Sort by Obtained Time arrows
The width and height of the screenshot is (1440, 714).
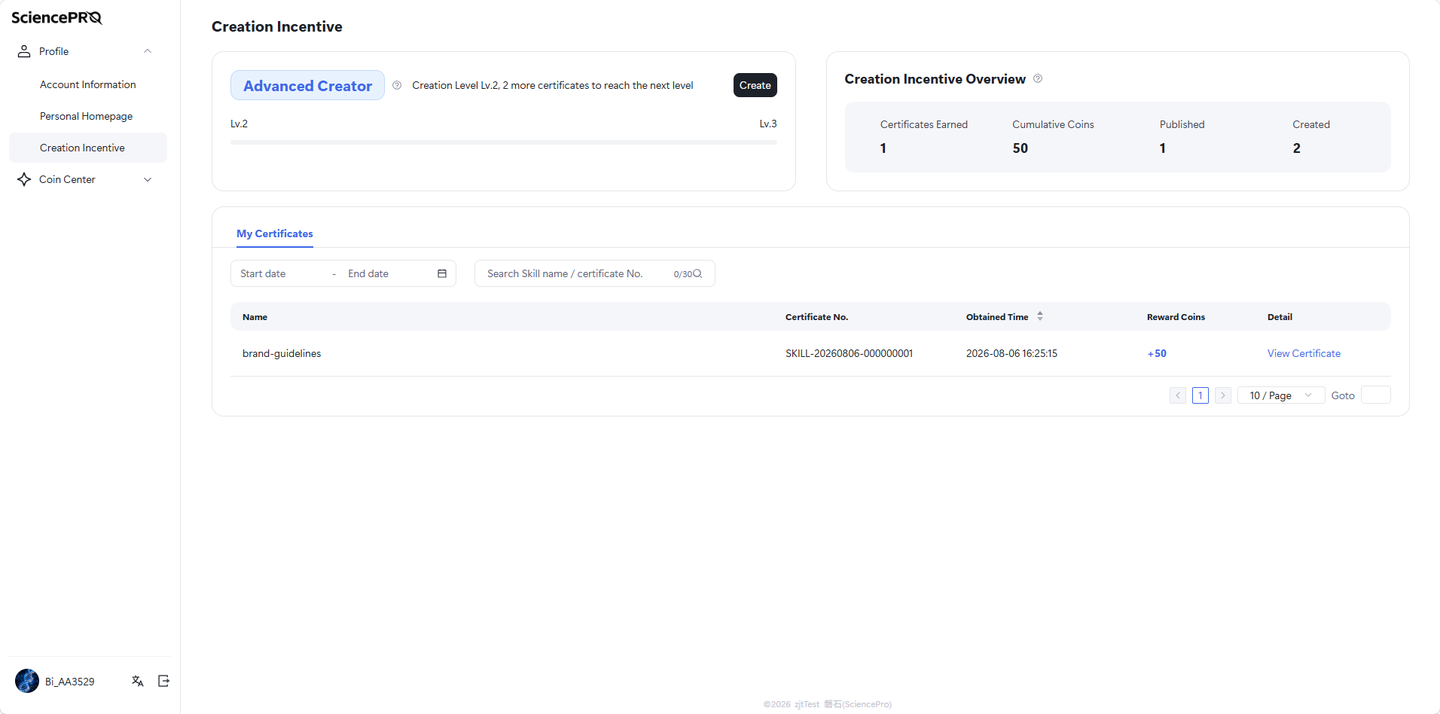[1040, 316]
